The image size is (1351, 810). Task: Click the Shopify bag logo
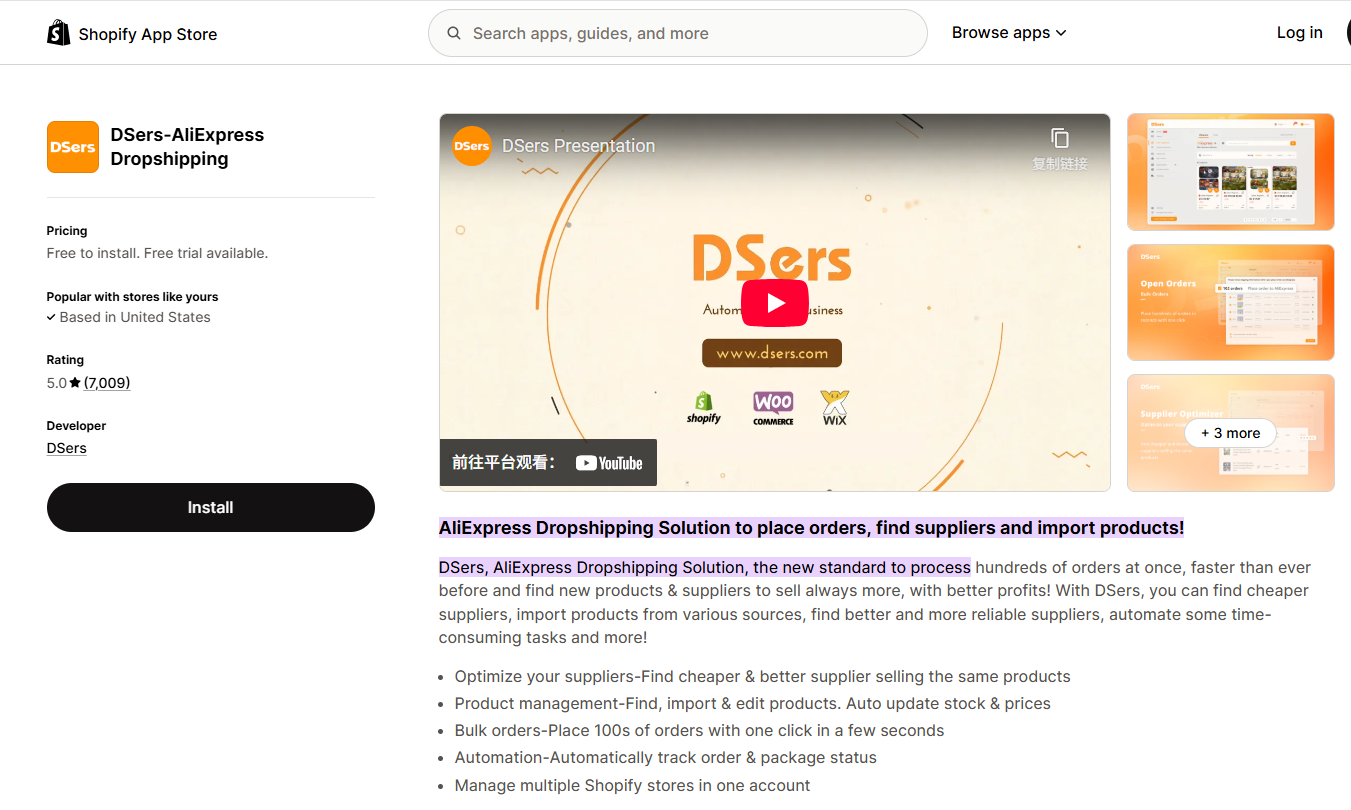(x=58, y=31)
